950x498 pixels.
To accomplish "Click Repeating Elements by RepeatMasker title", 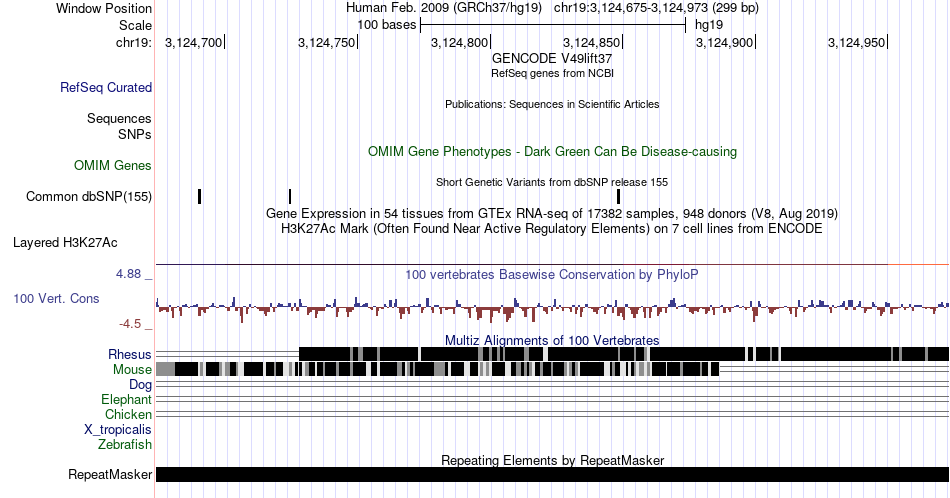I will pyautogui.click(x=553, y=460).
